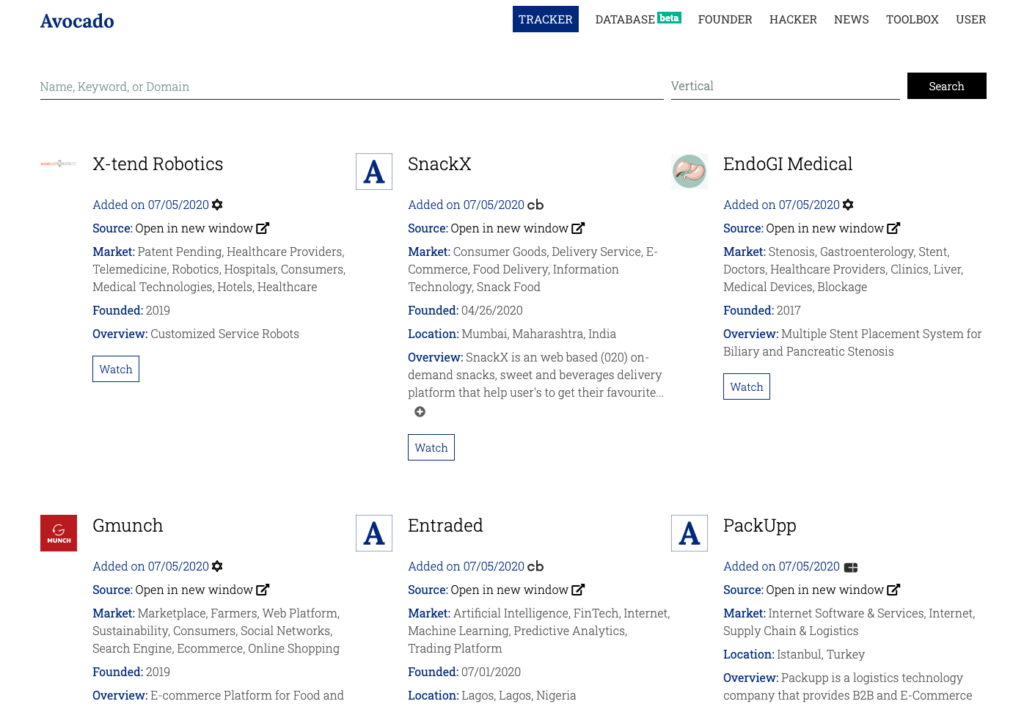Open SnackX title
The image size is (1024, 704).
pyautogui.click(x=439, y=164)
